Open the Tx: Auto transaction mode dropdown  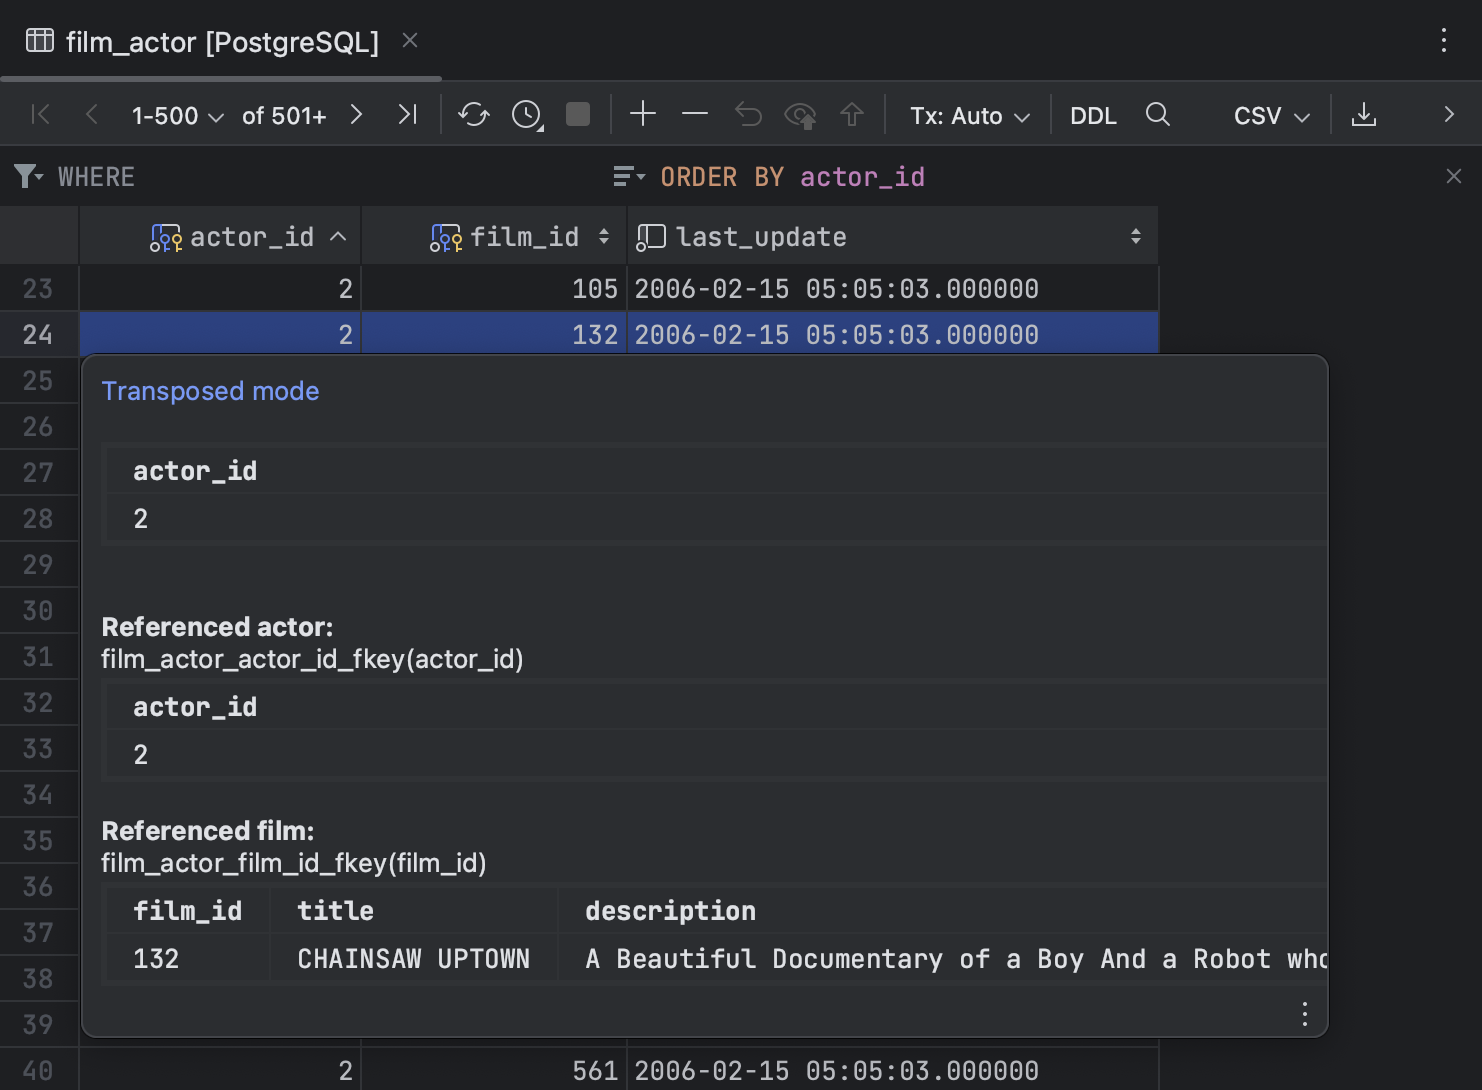coord(968,115)
